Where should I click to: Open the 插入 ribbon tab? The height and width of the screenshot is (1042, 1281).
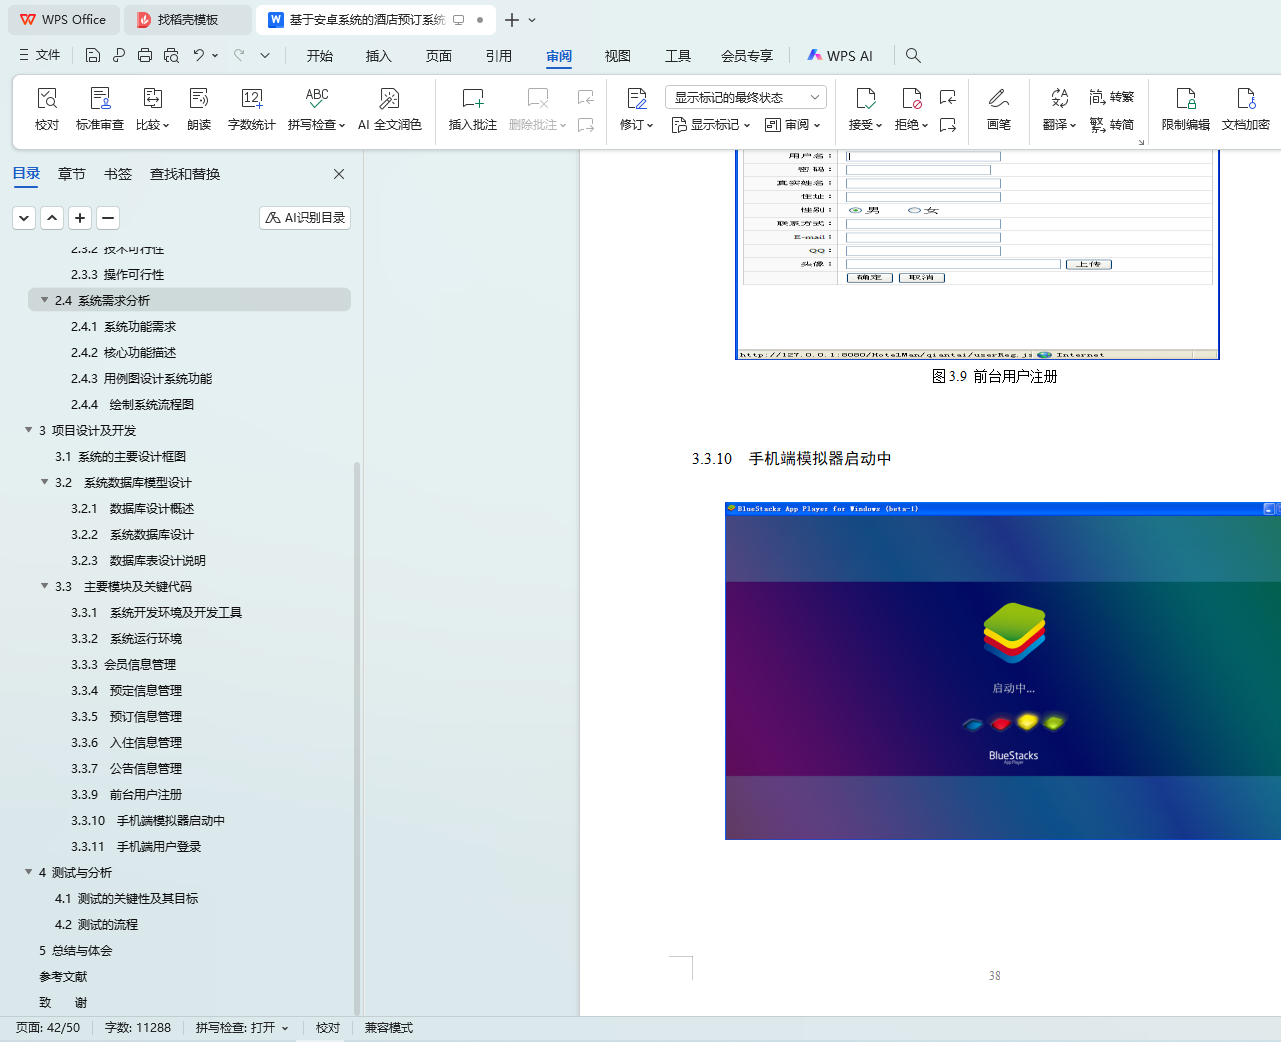tap(379, 56)
